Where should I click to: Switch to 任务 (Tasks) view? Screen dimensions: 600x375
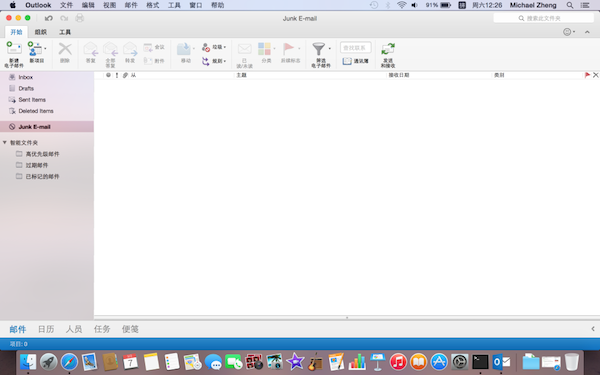click(x=102, y=329)
